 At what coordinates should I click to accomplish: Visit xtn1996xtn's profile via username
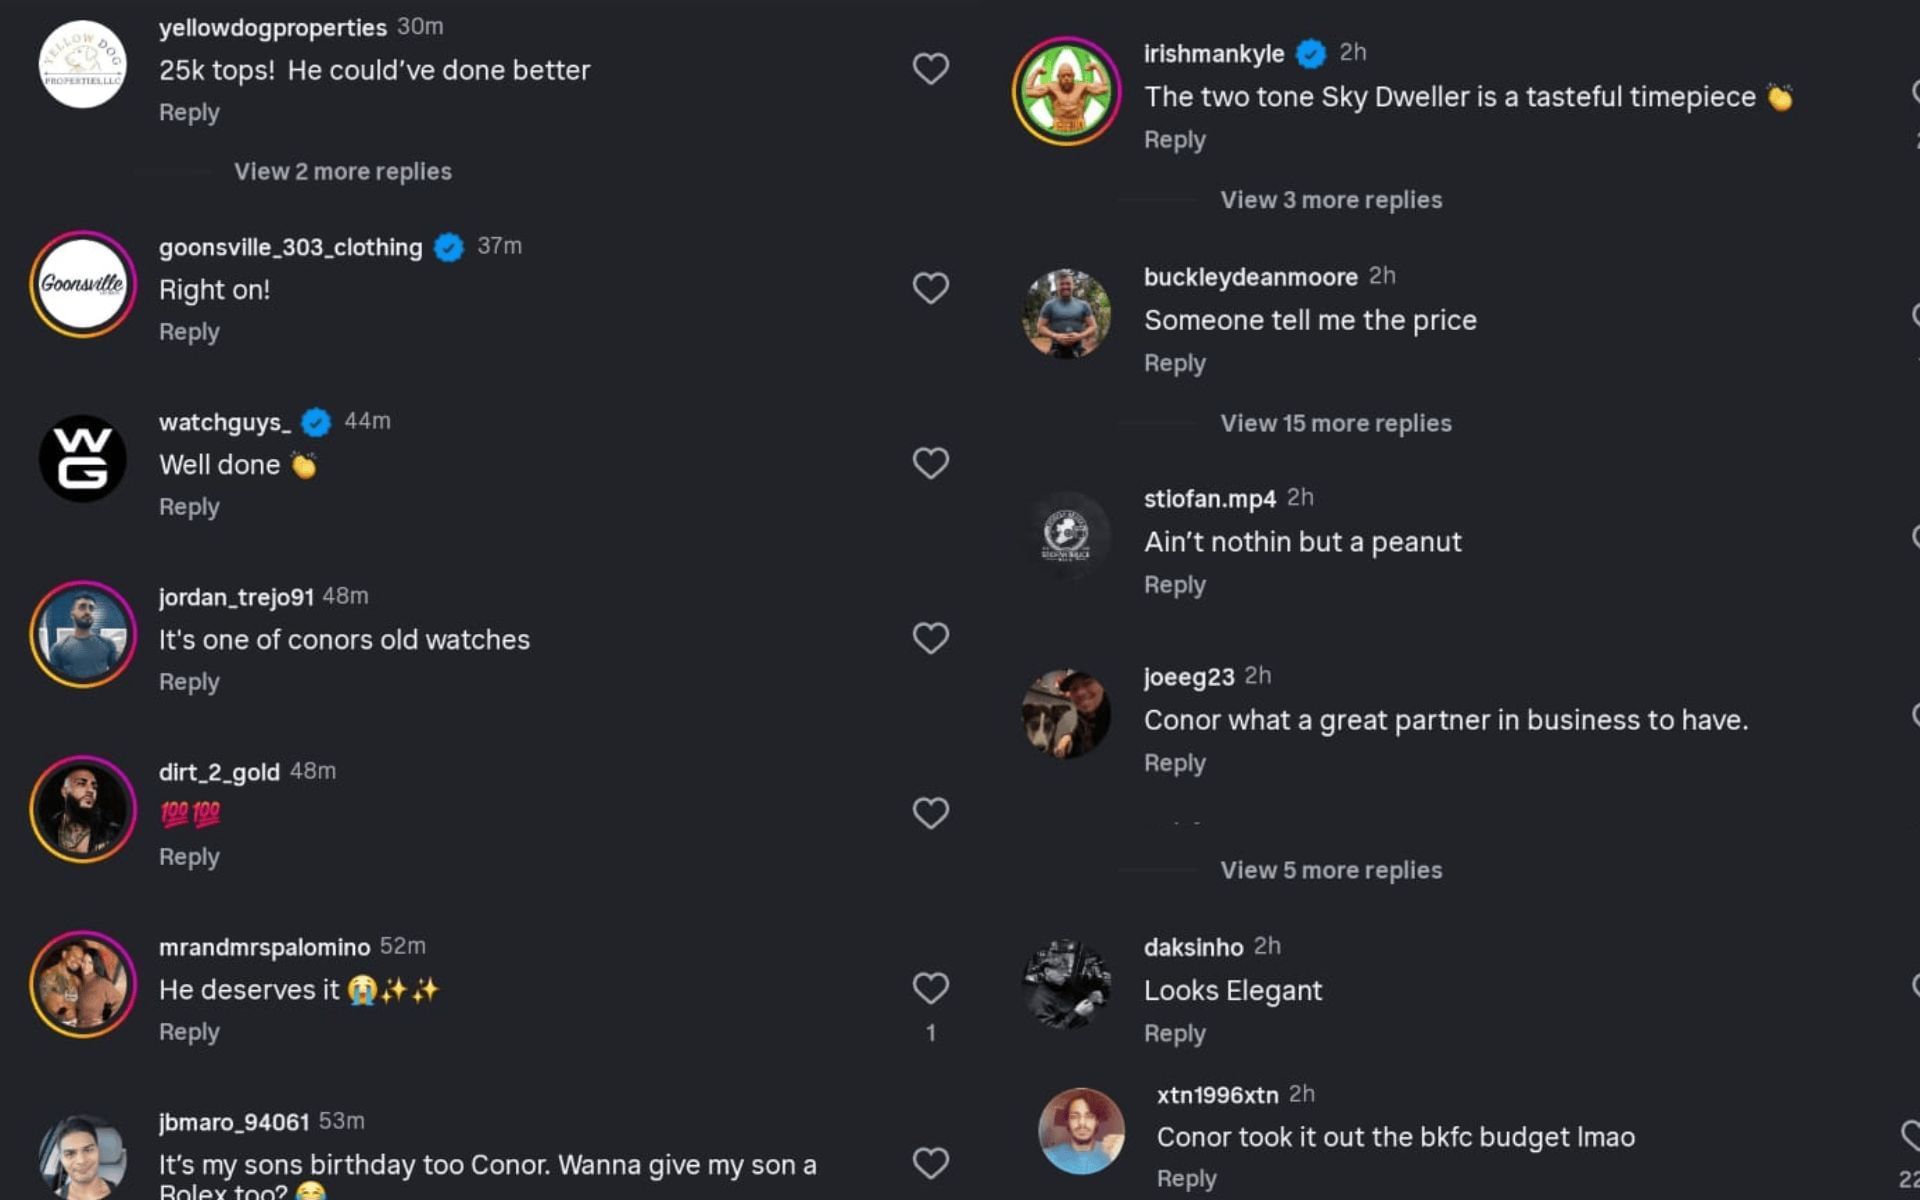click(x=1217, y=1095)
